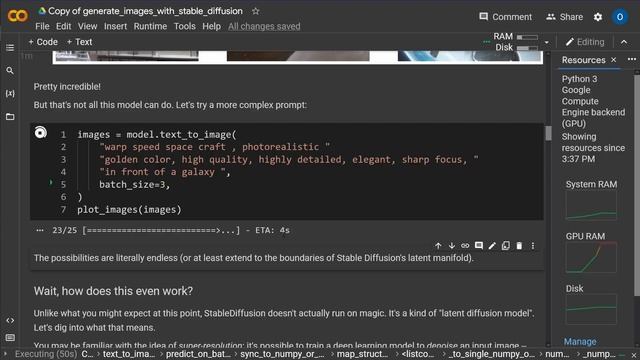Click the Share button
This screenshot has height=360, width=640.
(x=564, y=17)
